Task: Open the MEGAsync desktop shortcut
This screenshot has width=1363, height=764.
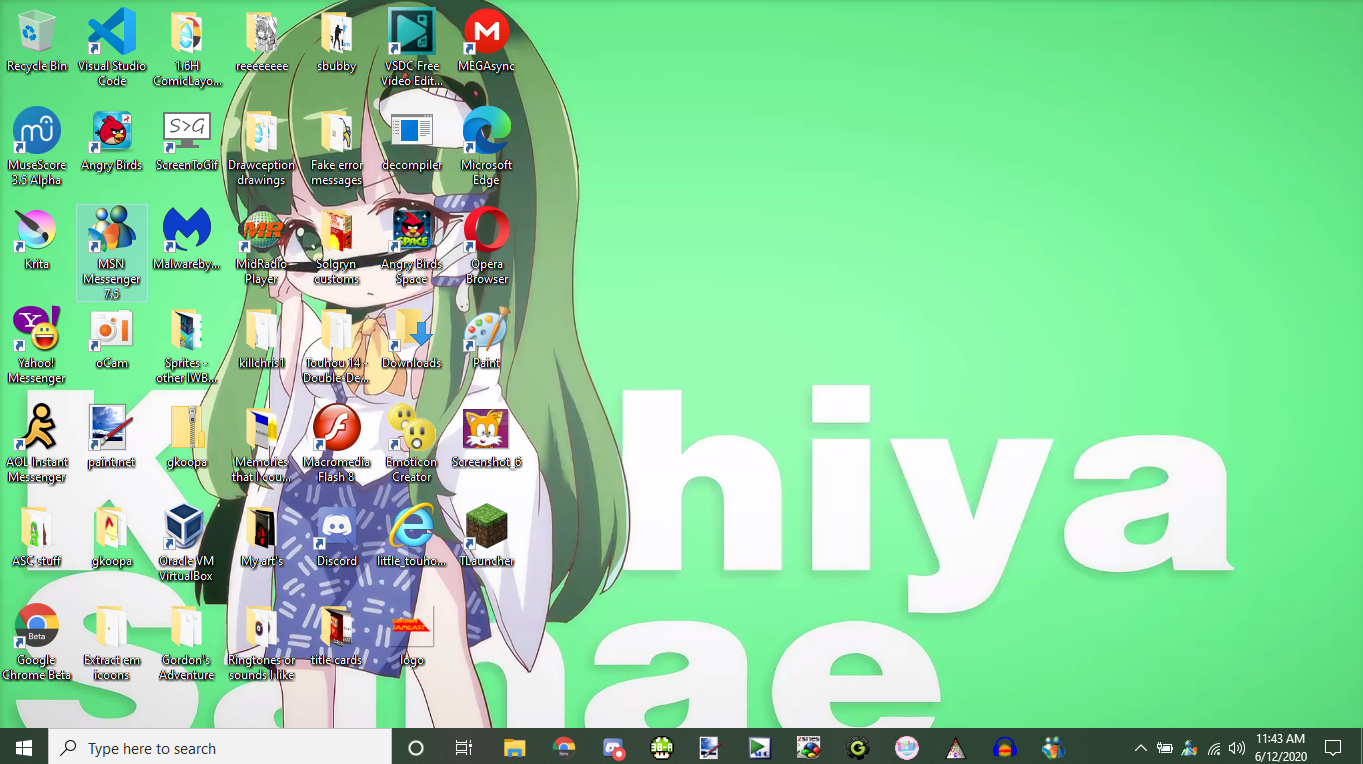Action: pyautogui.click(x=487, y=42)
